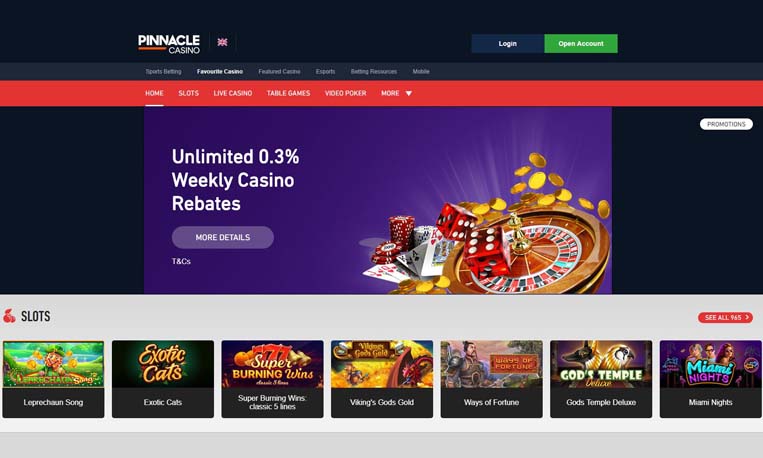Click the Pinnacle Casino logo

[x=169, y=44]
